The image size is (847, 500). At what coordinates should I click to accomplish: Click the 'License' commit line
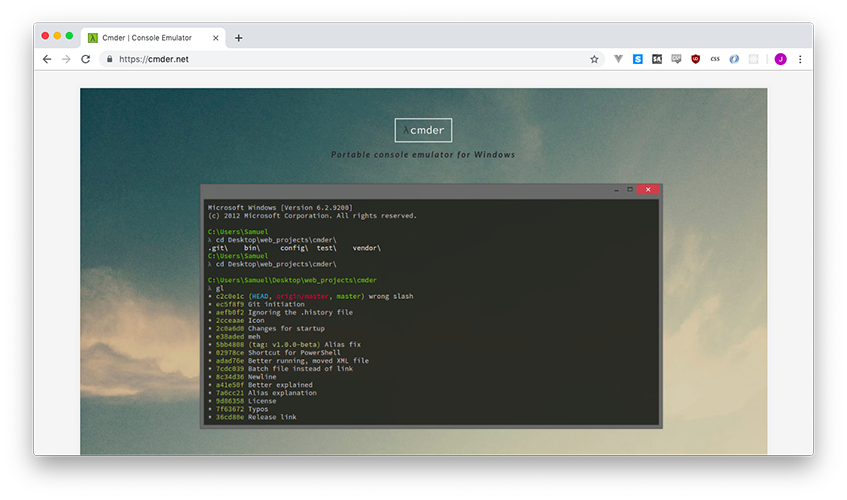click(x=242, y=401)
